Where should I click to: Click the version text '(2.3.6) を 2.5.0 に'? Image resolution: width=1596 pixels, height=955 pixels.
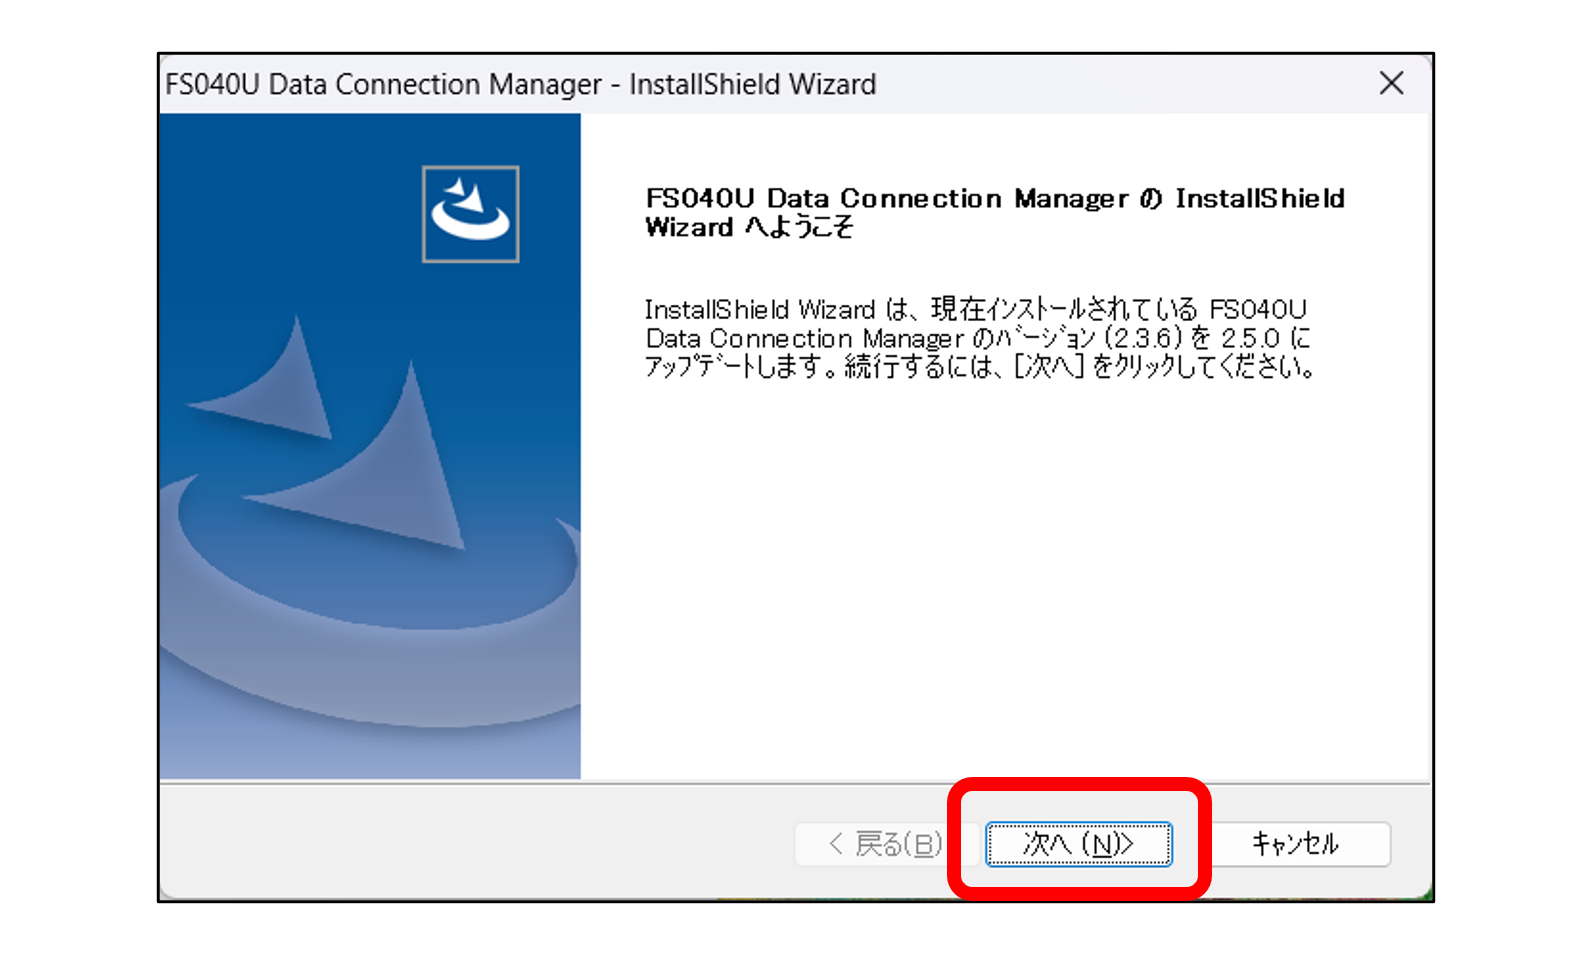click(1207, 338)
